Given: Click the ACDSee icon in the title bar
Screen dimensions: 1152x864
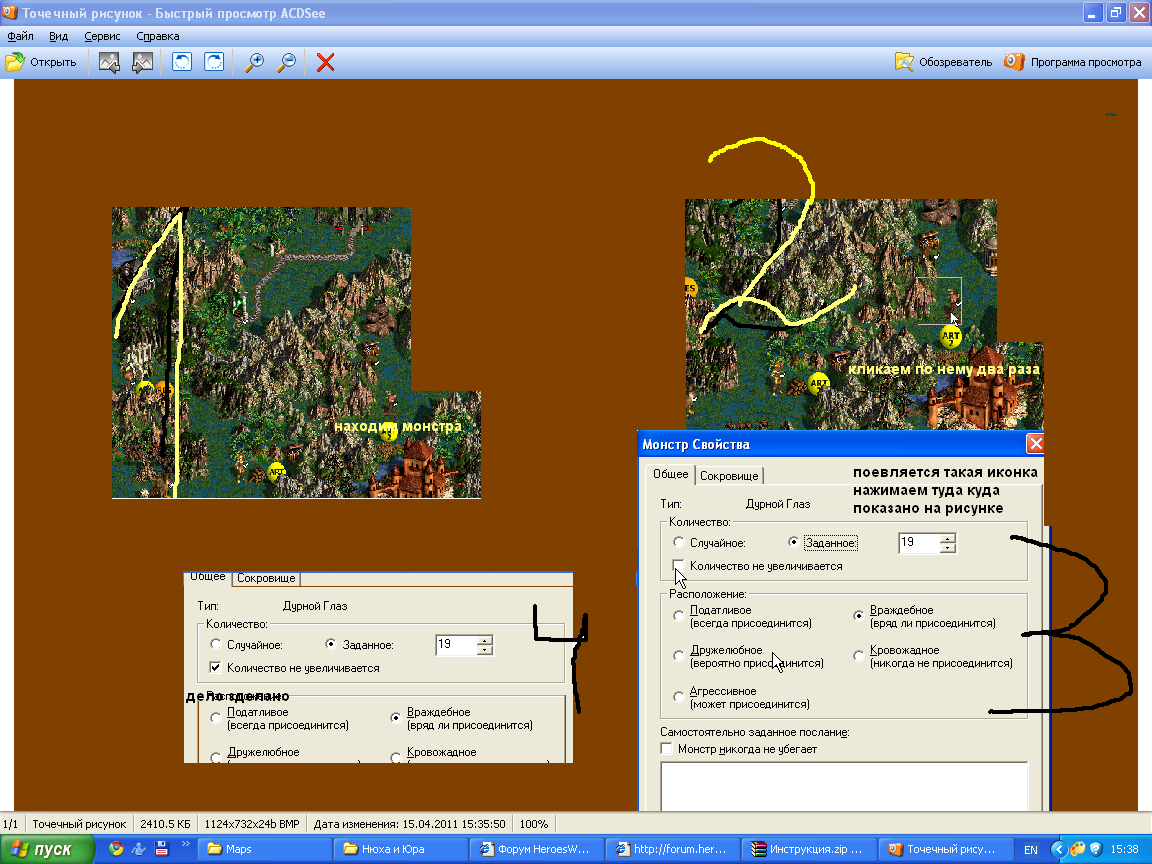Looking at the screenshot, I should [10, 12].
